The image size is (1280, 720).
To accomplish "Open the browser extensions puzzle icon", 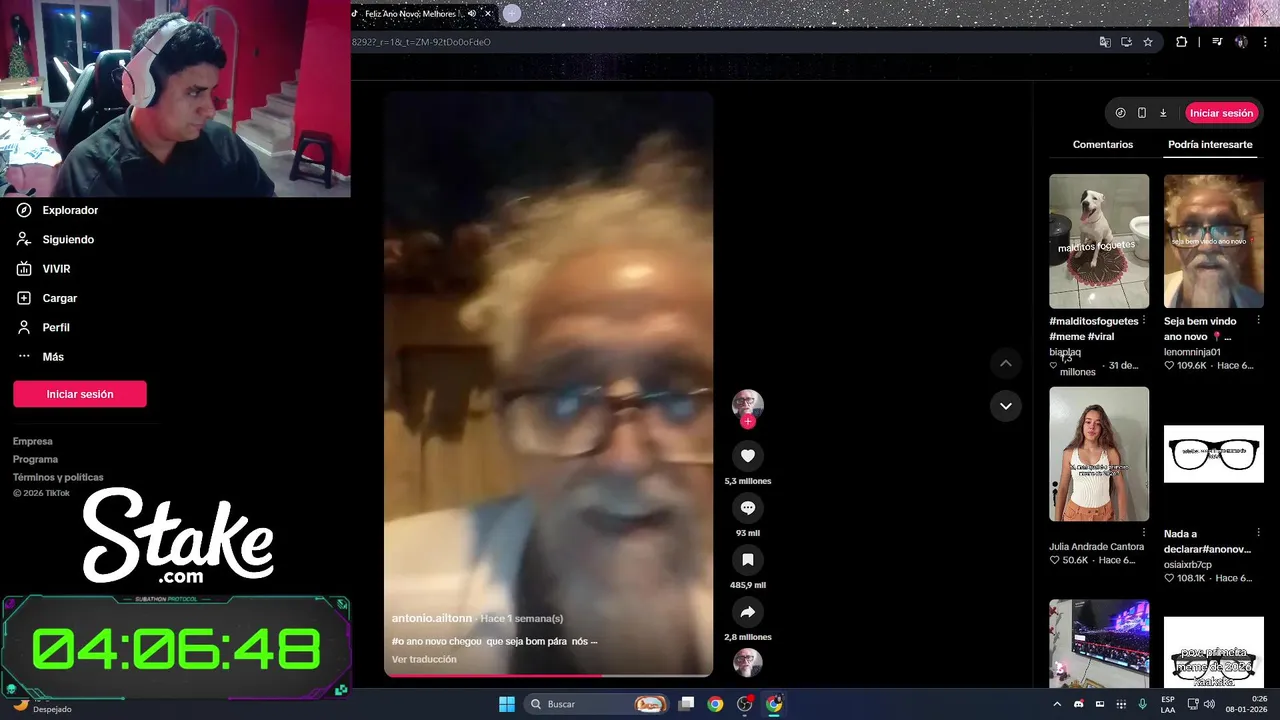I will coord(1181,42).
